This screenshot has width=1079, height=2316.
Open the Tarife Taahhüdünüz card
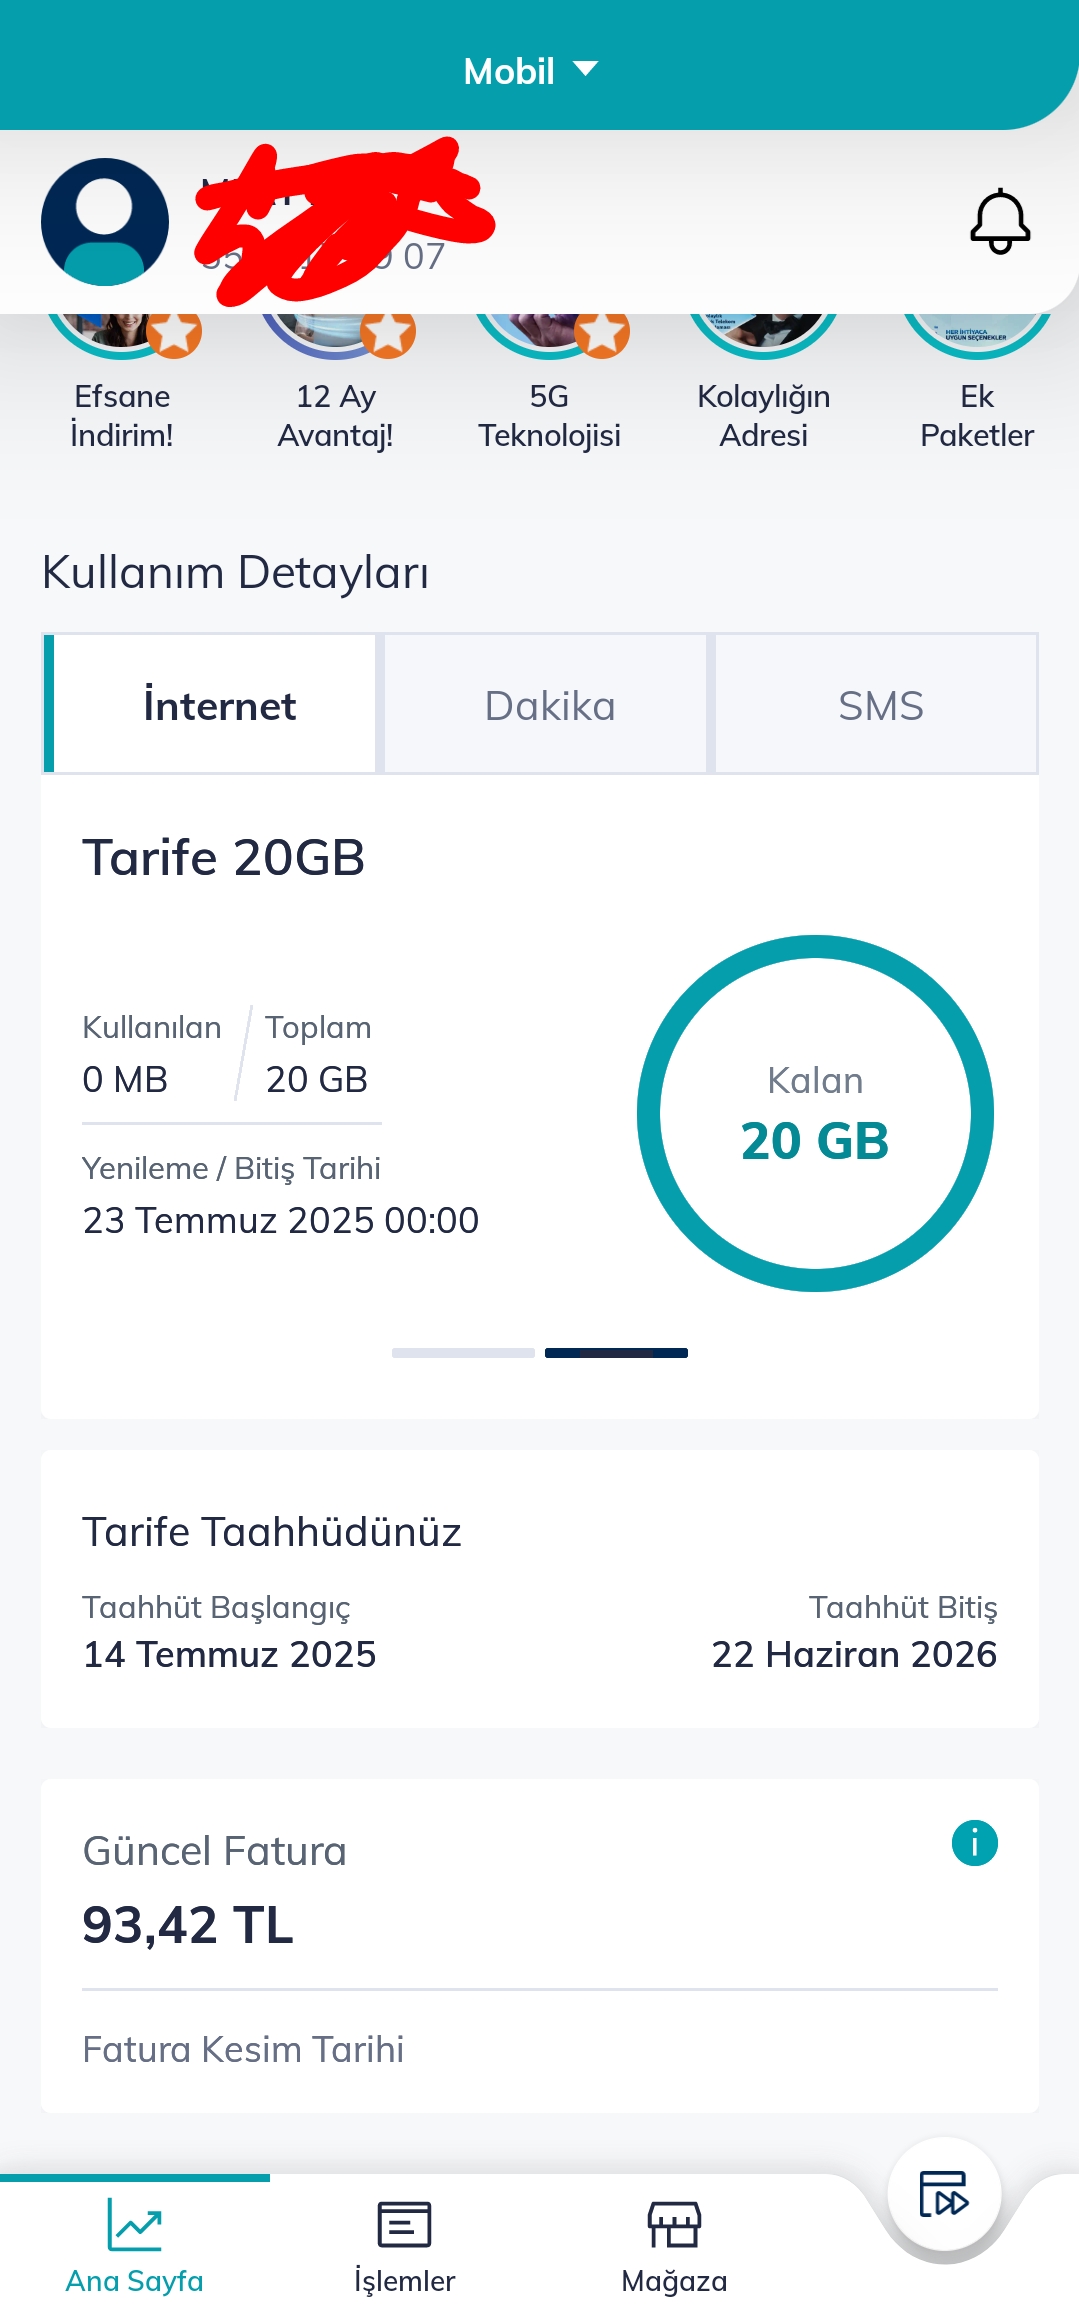pos(539,1588)
